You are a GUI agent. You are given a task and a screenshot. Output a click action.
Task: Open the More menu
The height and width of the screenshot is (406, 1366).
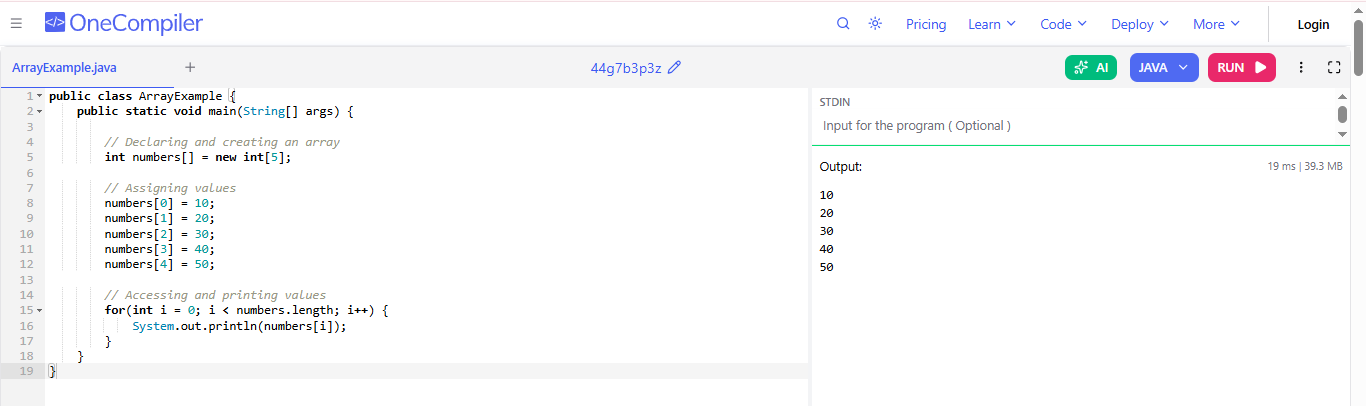point(1216,24)
